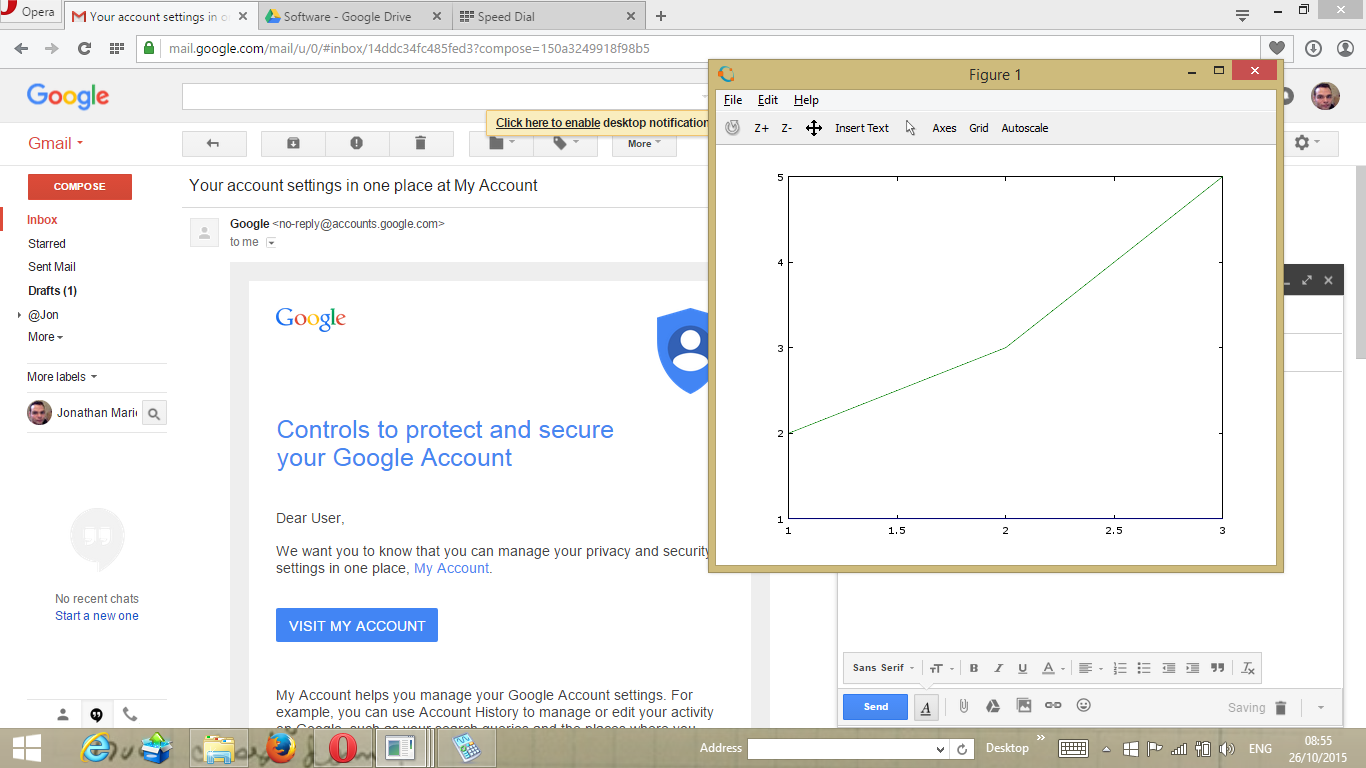This screenshot has width=1366, height=768.
Task: Click the chat search magnifier icon
Action: [x=154, y=413]
